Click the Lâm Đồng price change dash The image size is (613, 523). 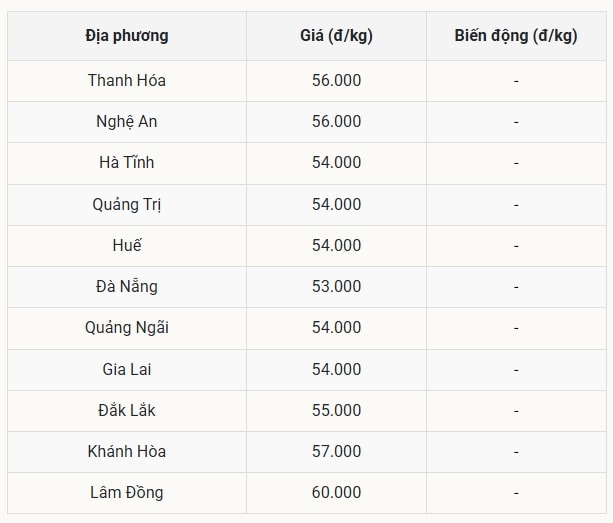(516, 492)
